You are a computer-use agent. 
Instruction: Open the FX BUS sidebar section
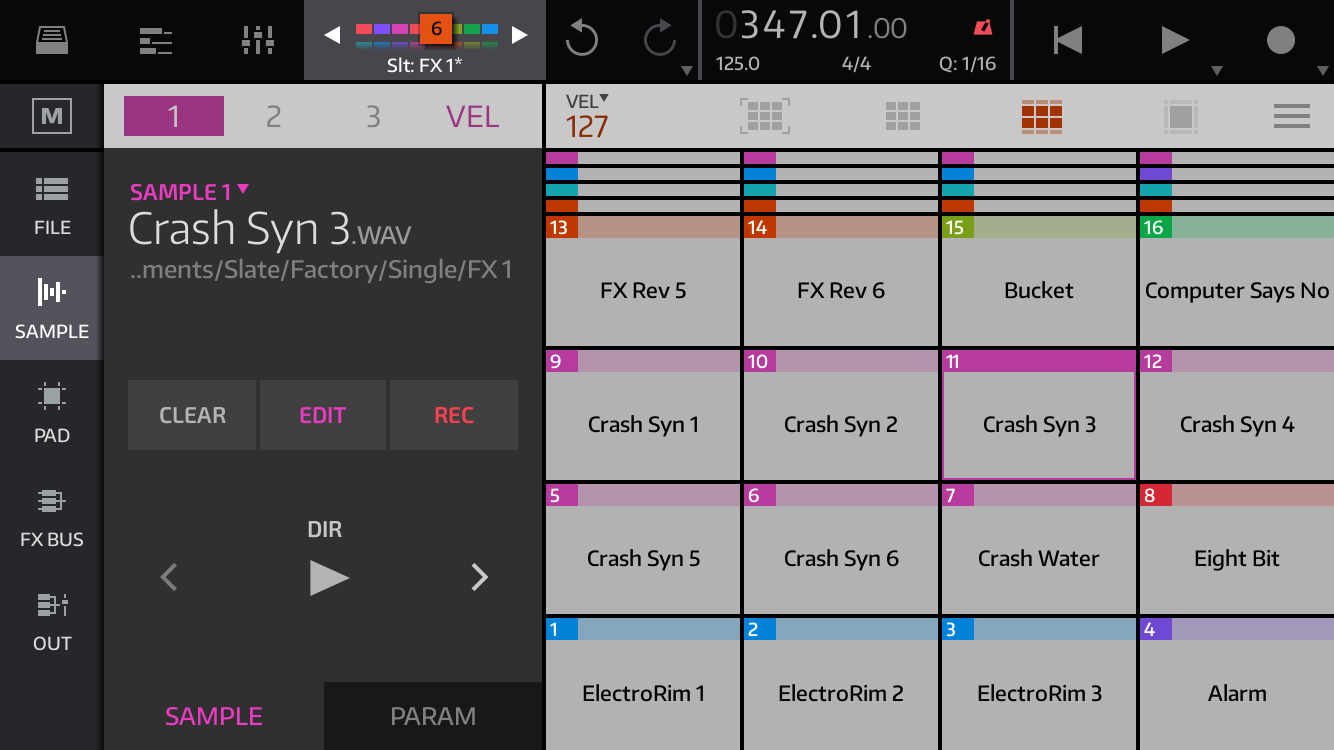52,517
